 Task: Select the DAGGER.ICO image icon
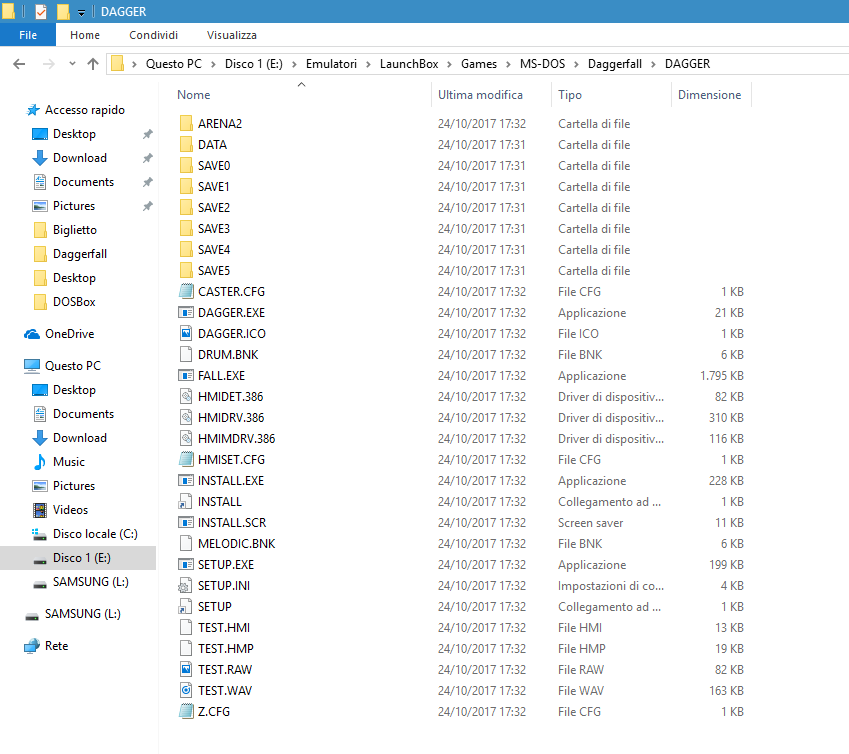(x=186, y=333)
